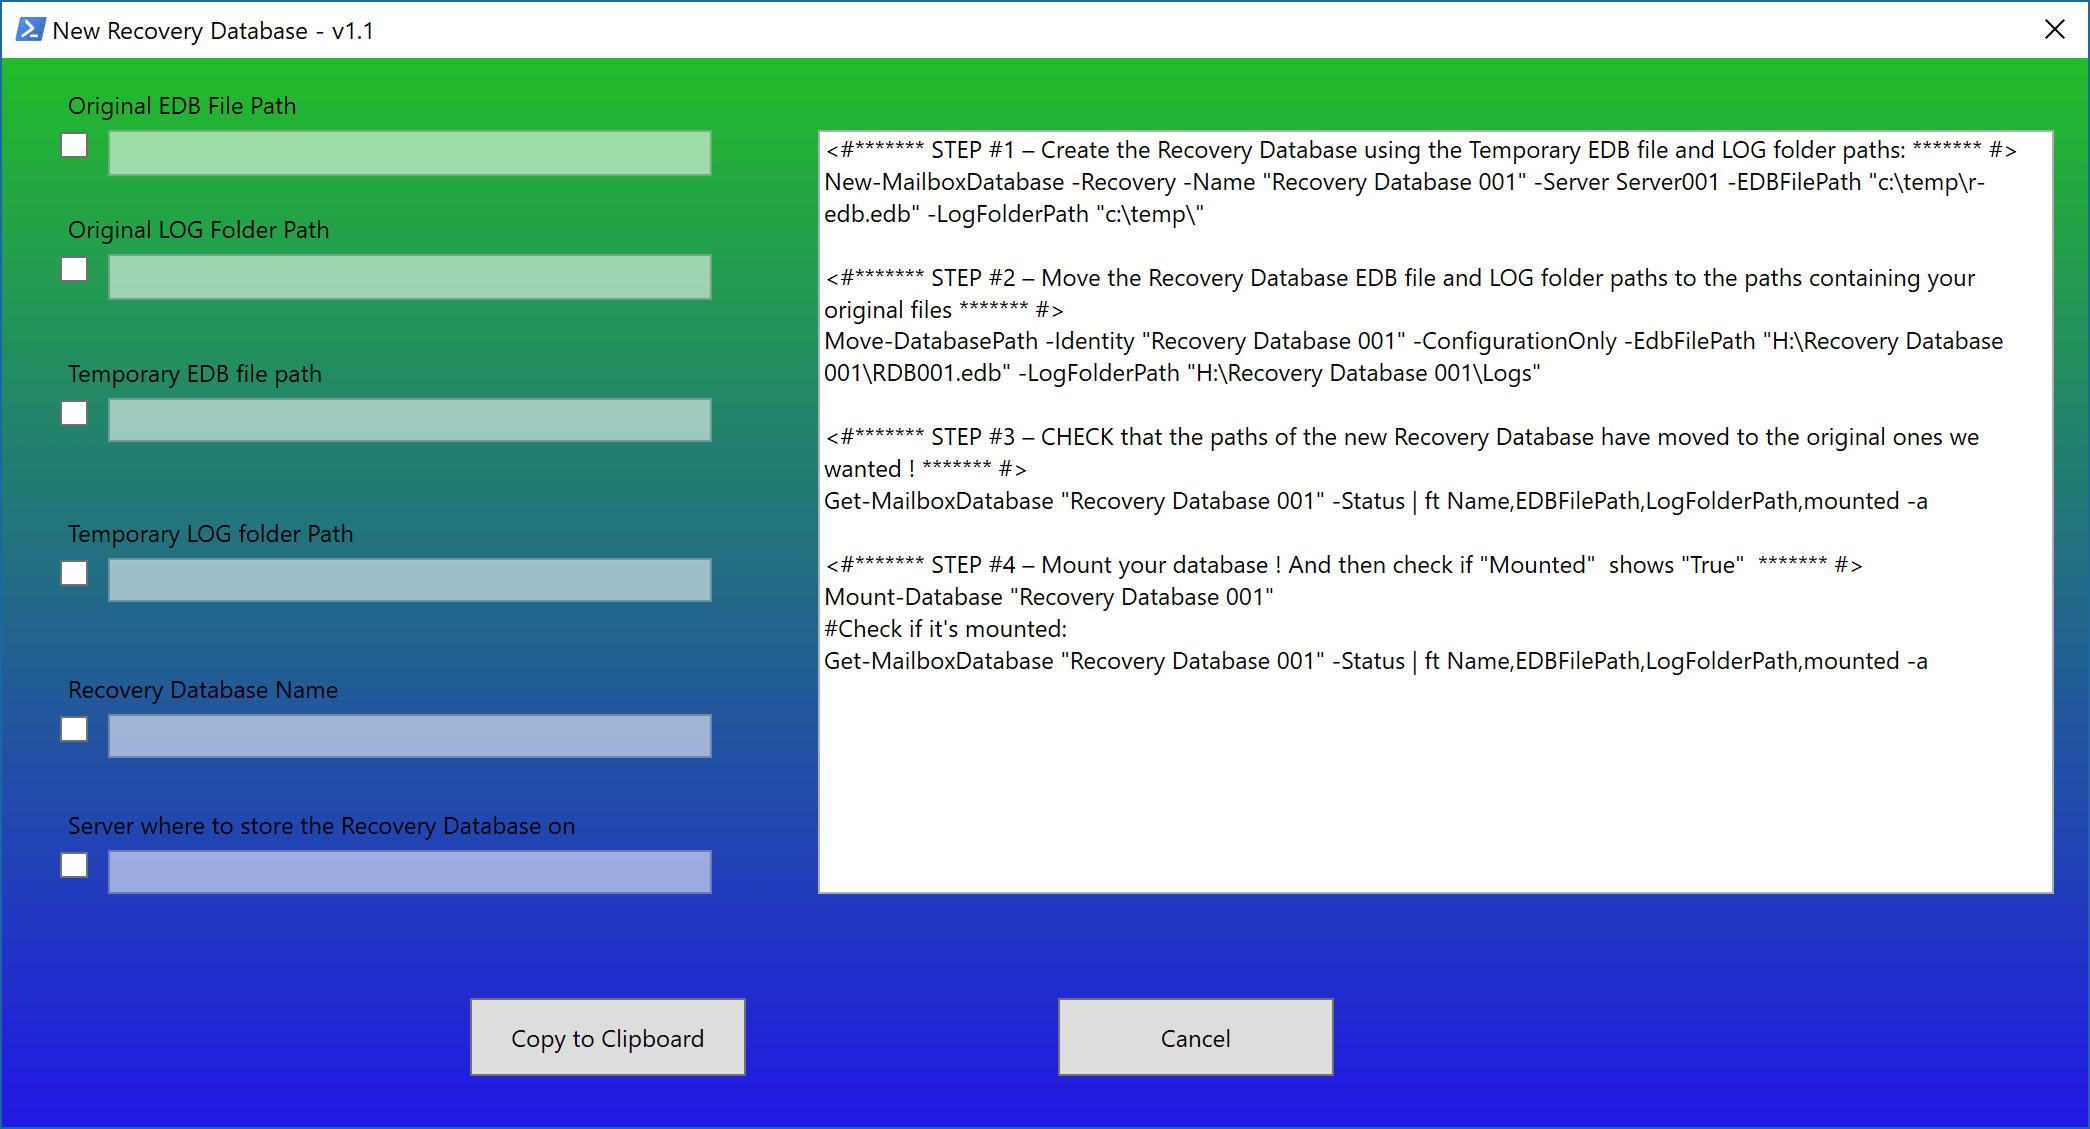
Task: Check the Server where to store checkbox
Action: click(74, 866)
